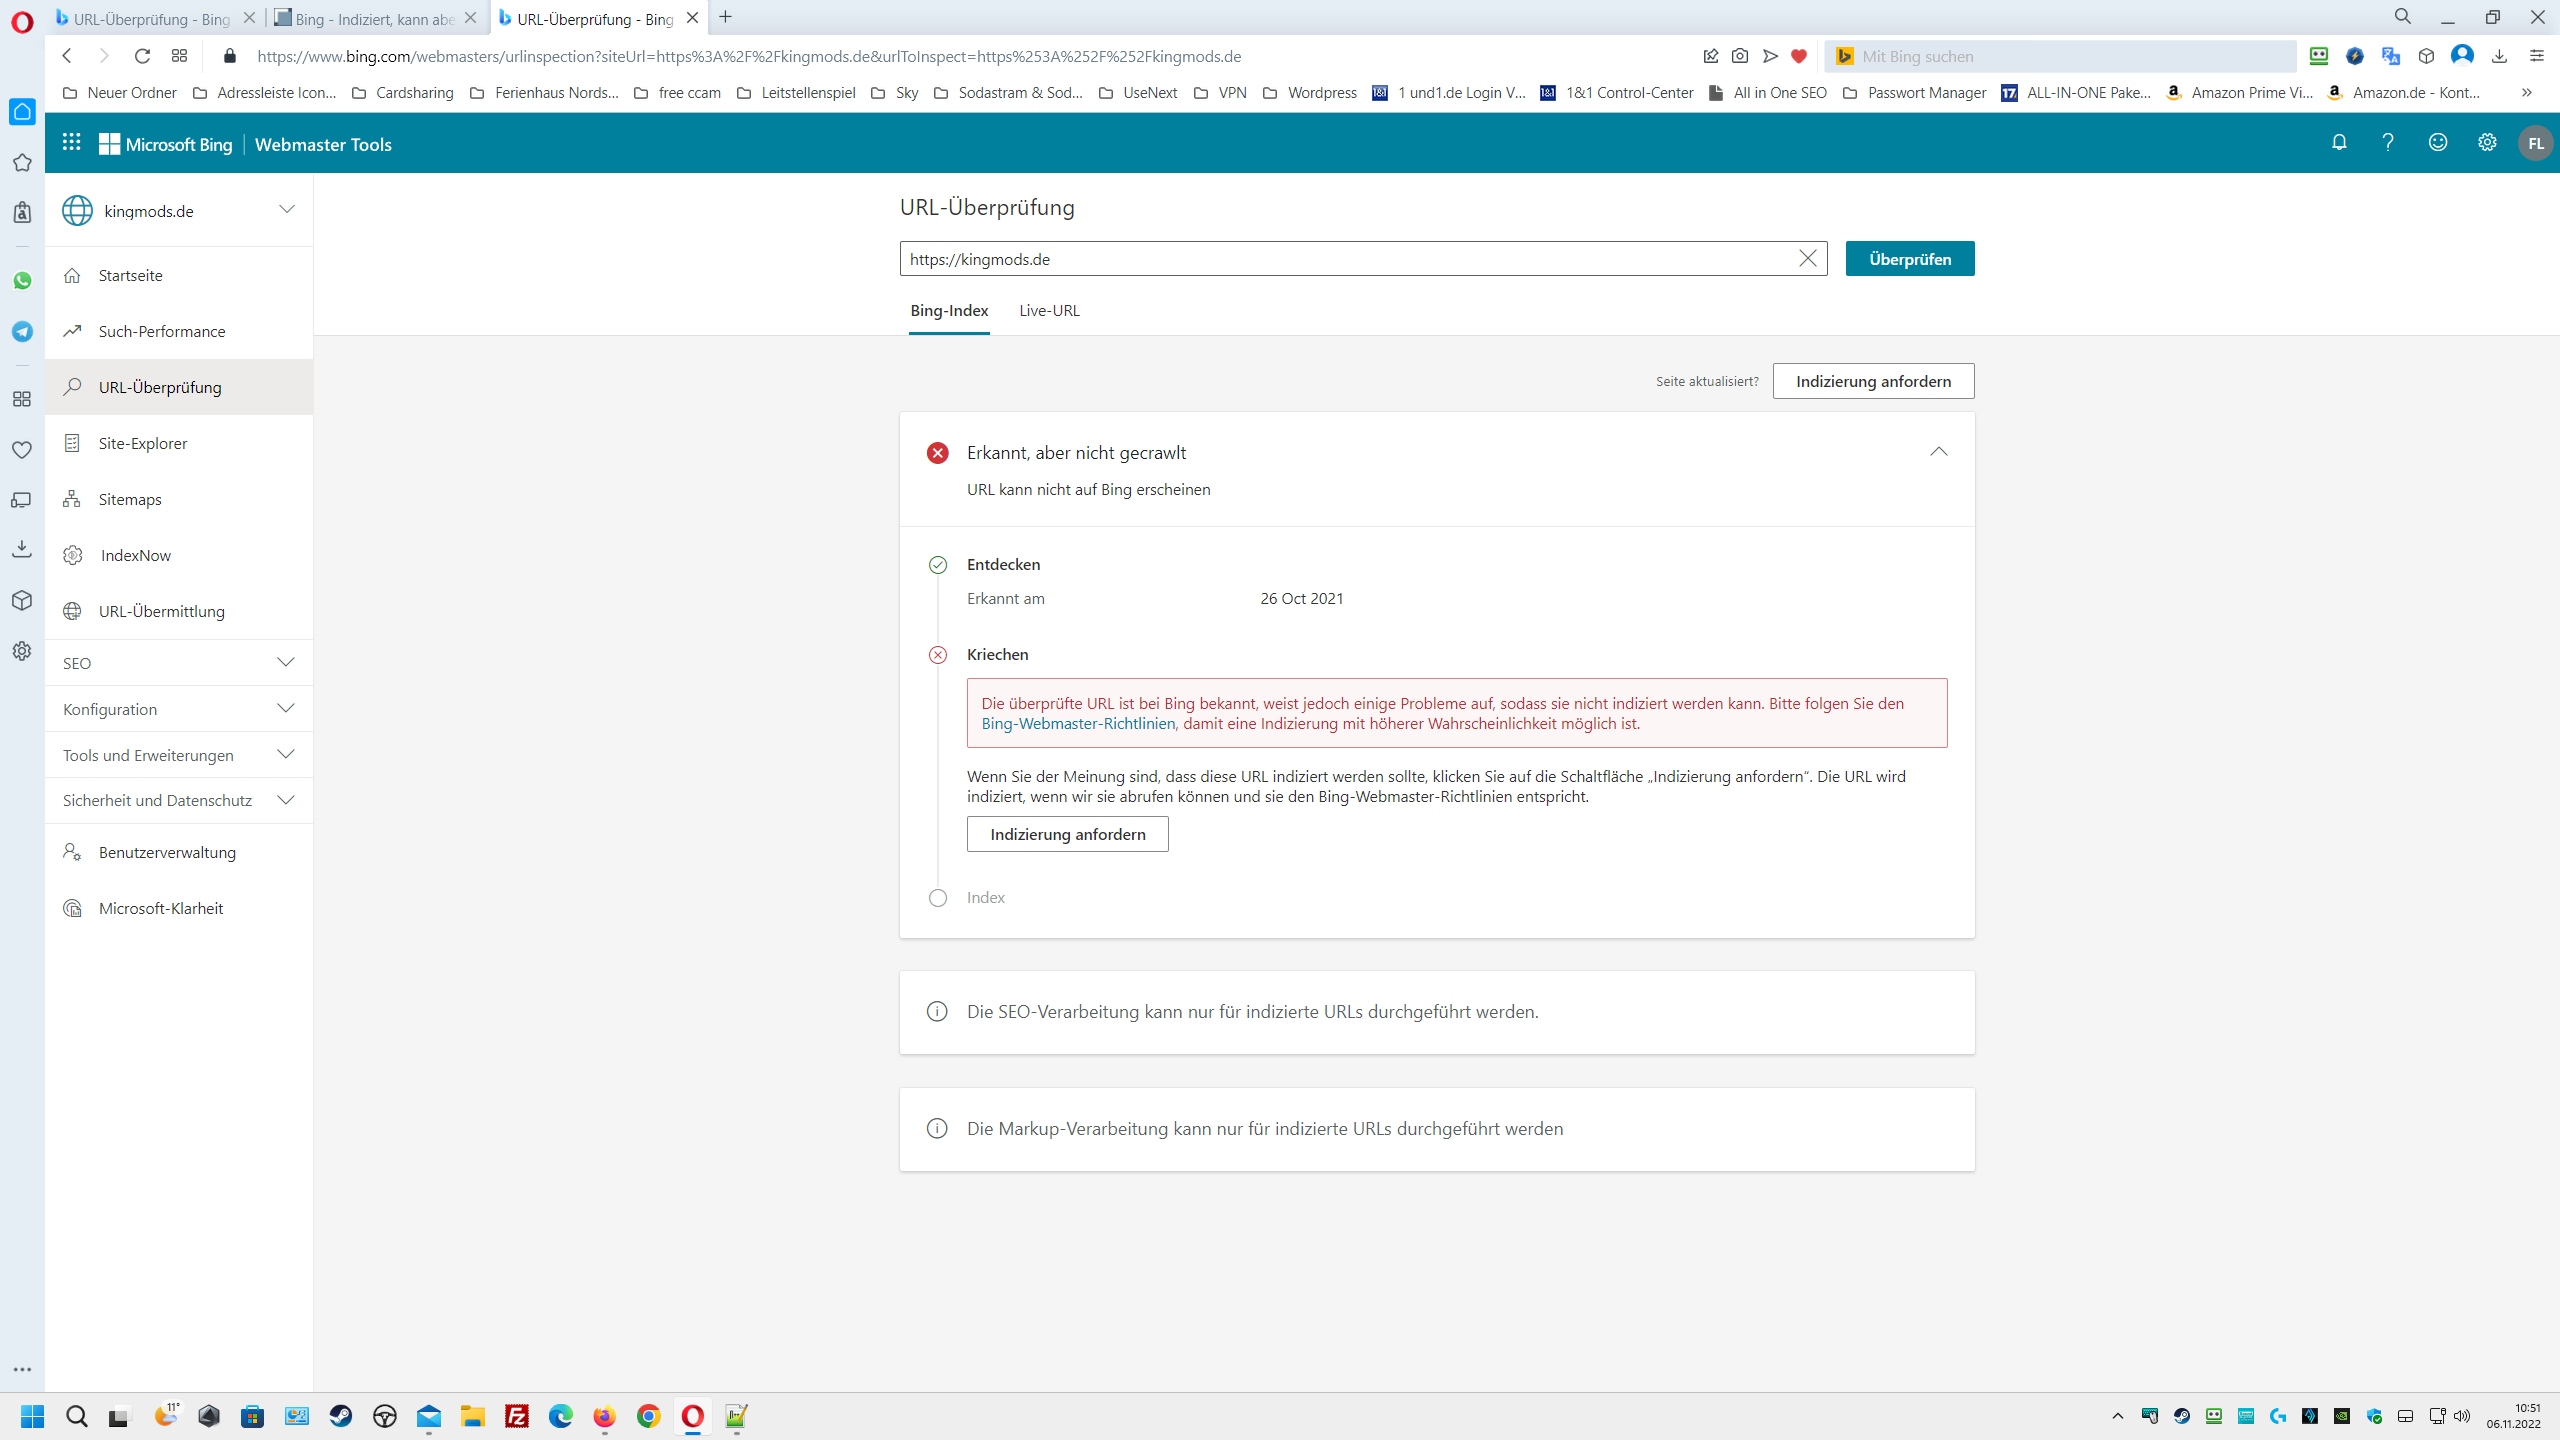Image resolution: width=2560 pixels, height=1440 pixels.
Task: Expand Sicherheit und Datenschutz section
Action: (286, 800)
